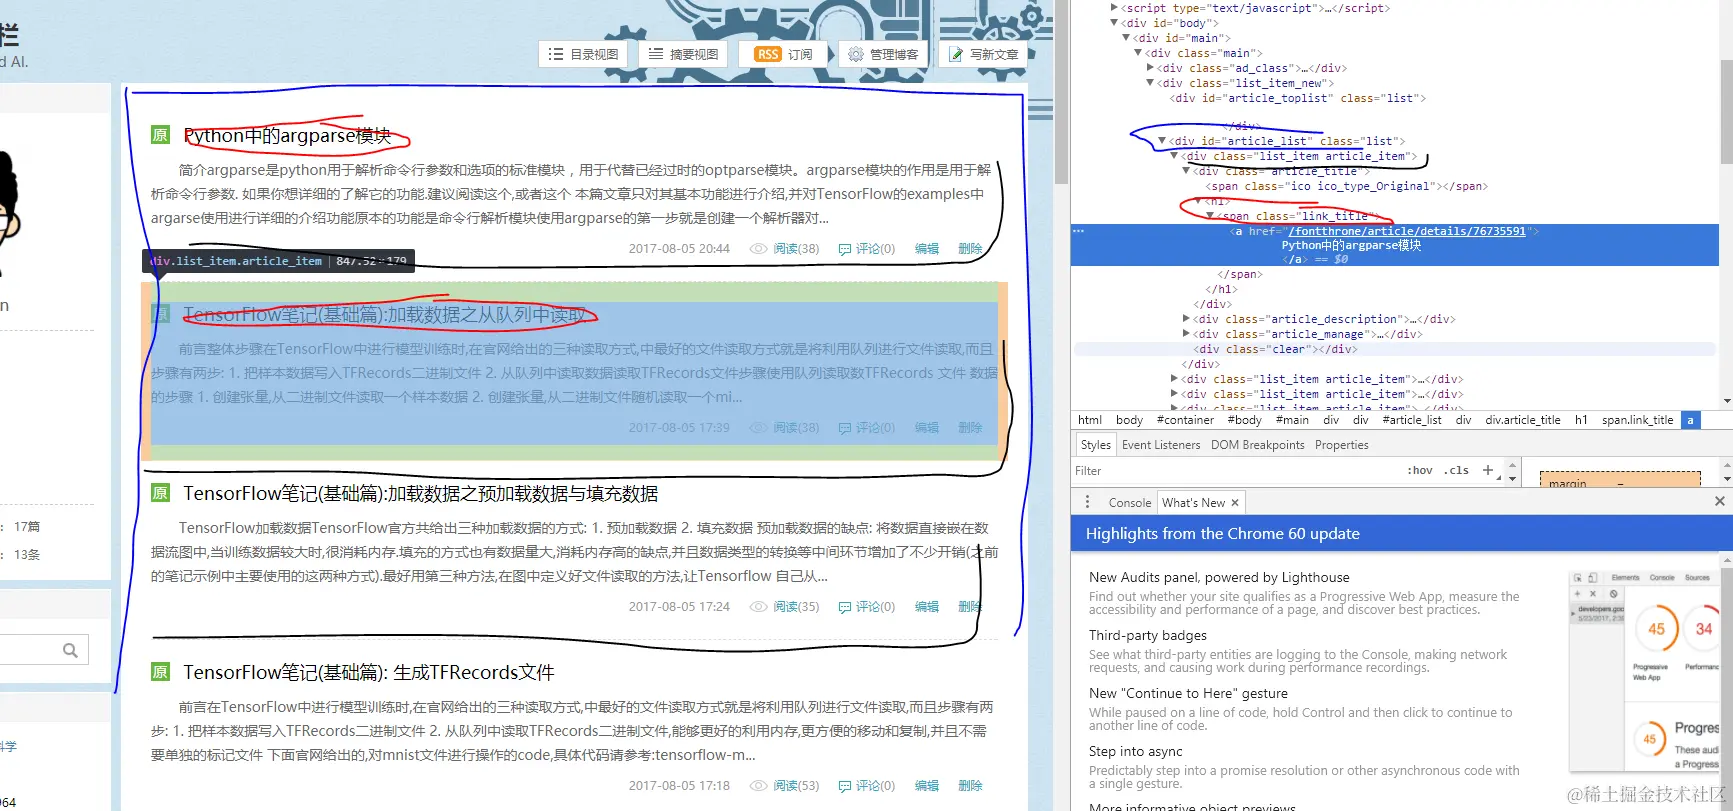Click the 原 badge beside 生成TFRecords文件 article
Viewport: 1733px width, 811px height.
[x=160, y=672]
